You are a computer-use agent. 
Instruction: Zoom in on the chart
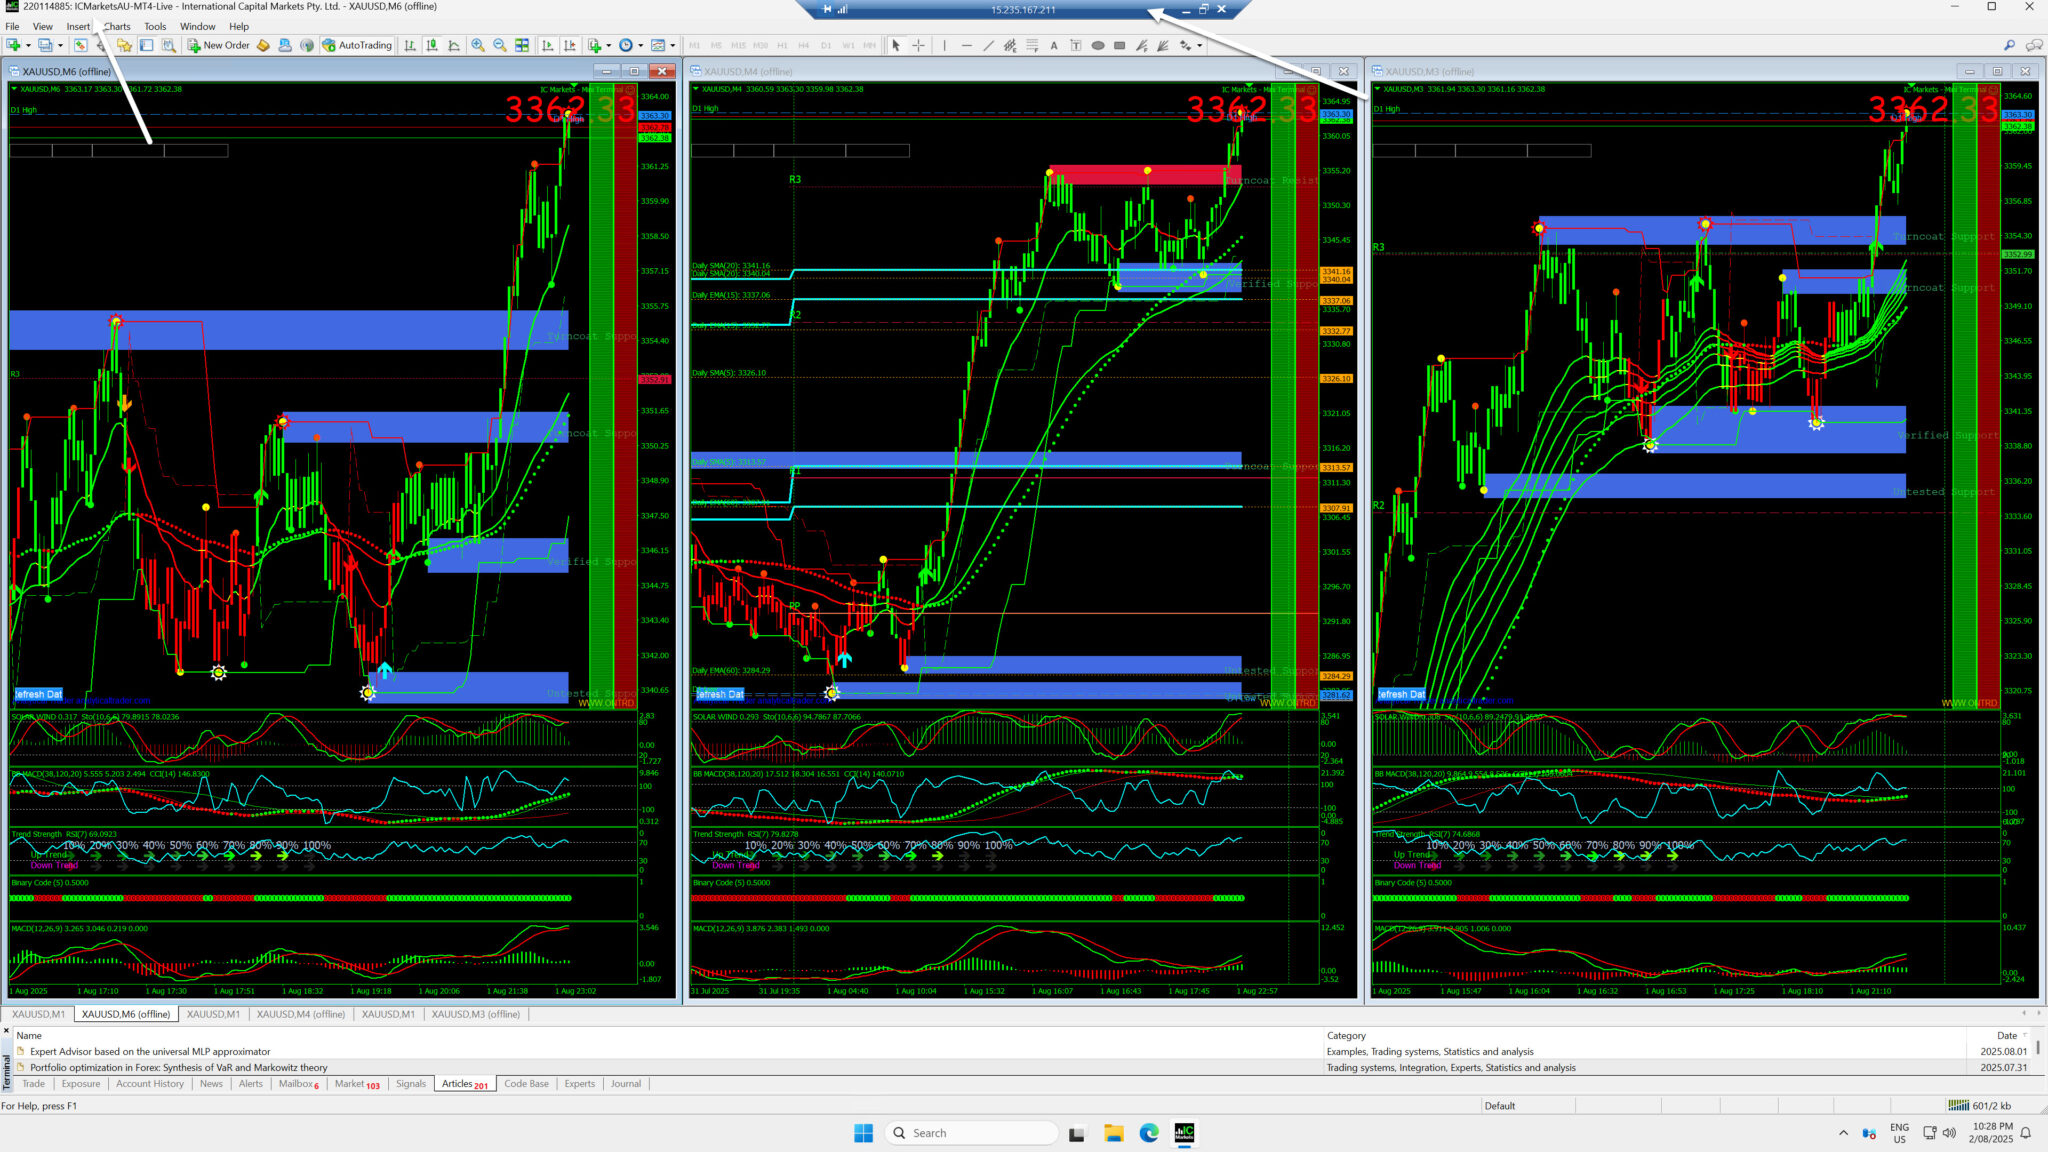[478, 45]
